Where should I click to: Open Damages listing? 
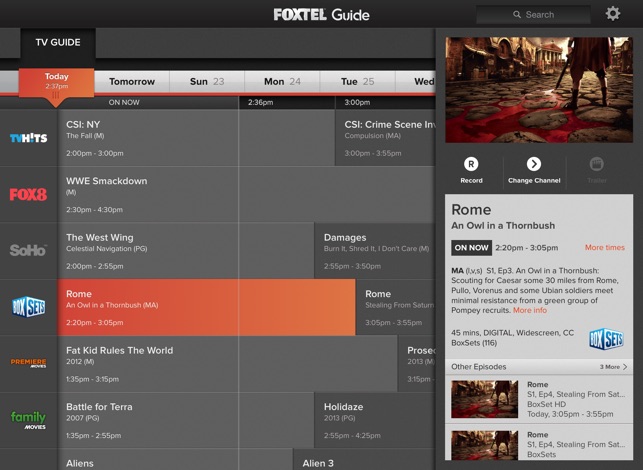click(x=375, y=251)
